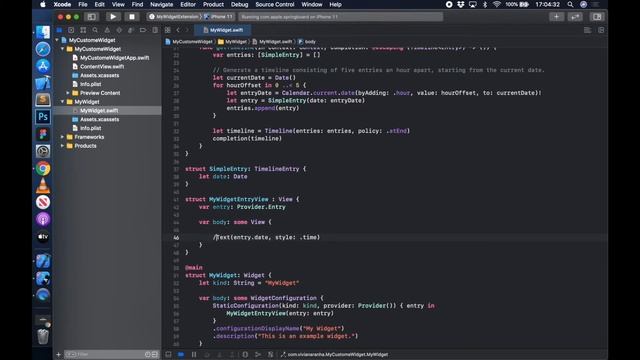Expand Preview Content folder
The height and width of the screenshot is (360, 640).
click(68, 93)
